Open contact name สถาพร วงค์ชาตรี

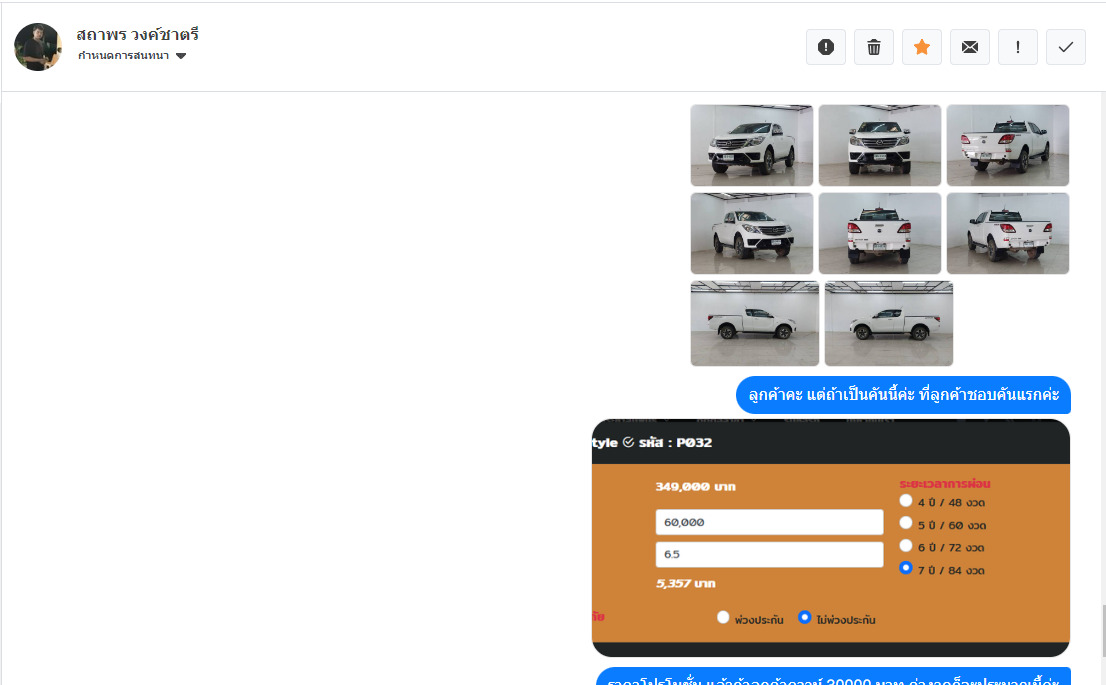(138, 34)
